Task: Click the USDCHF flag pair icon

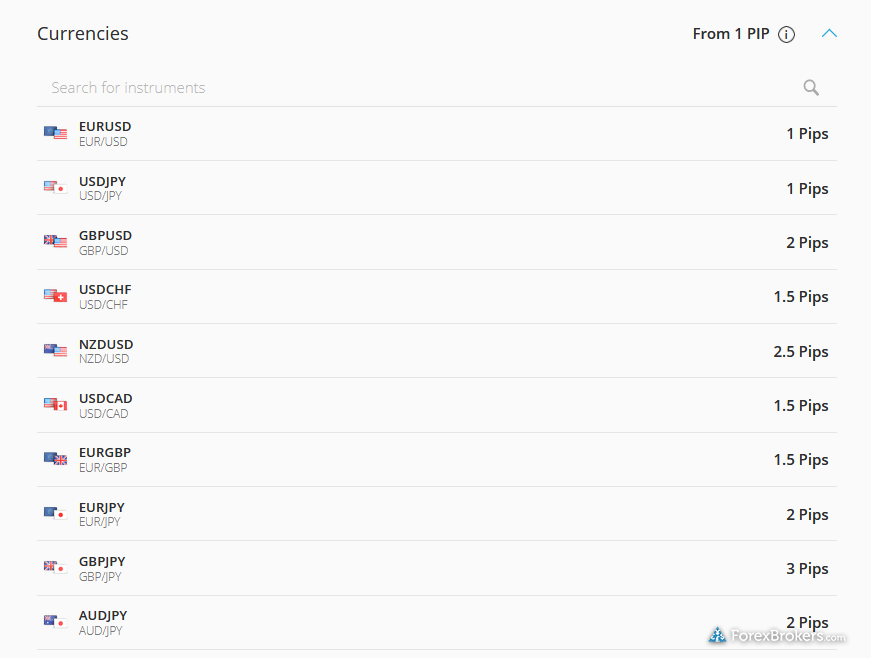Action: tap(56, 295)
